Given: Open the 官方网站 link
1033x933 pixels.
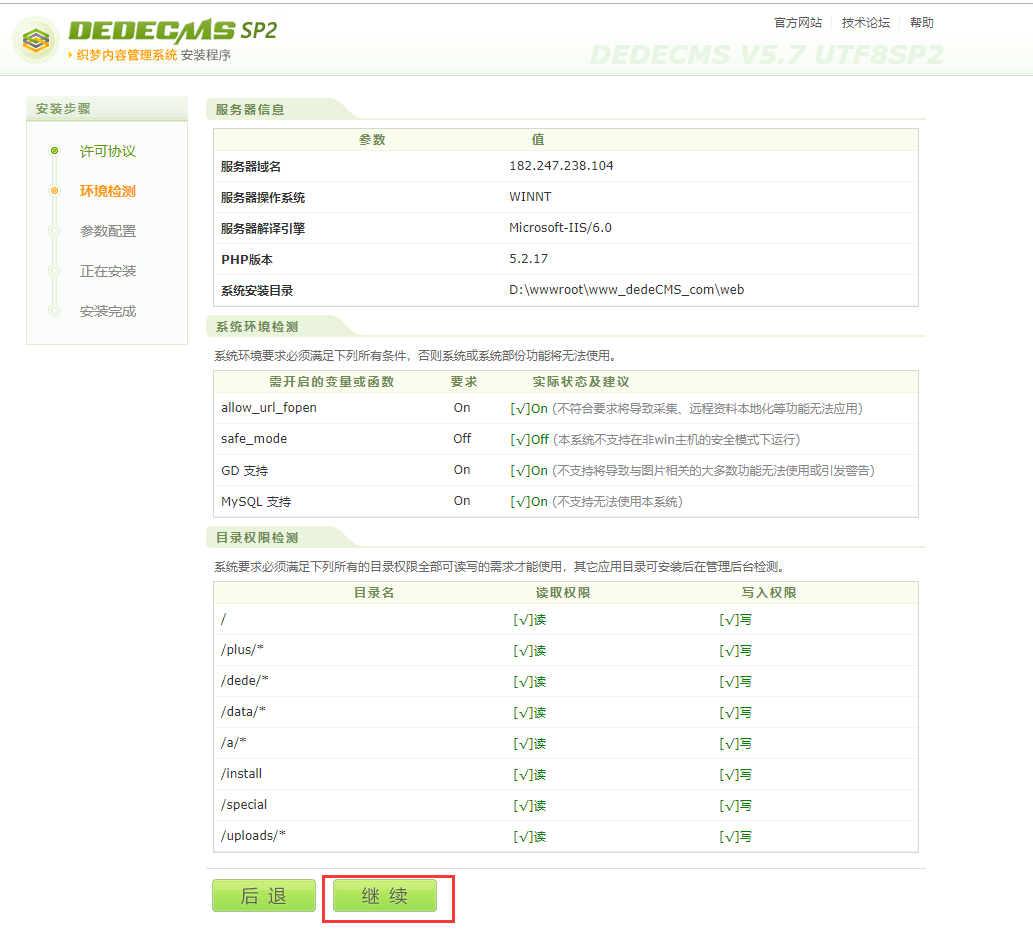Looking at the screenshot, I should (798, 23).
